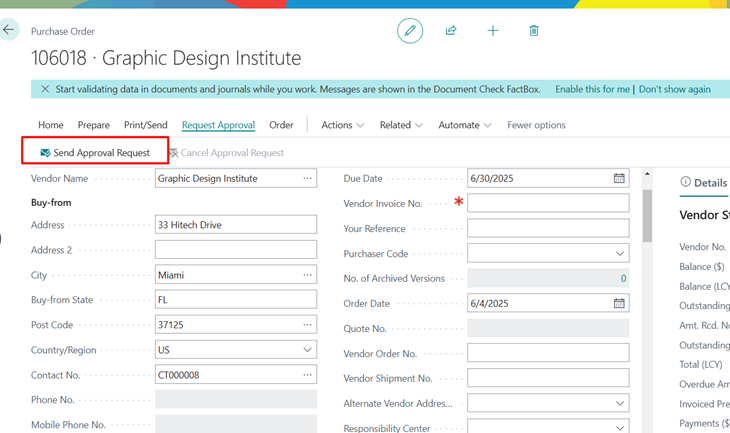This screenshot has height=433, width=730.
Task: Click the Vendor Shipment No. field
Action: (x=548, y=378)
